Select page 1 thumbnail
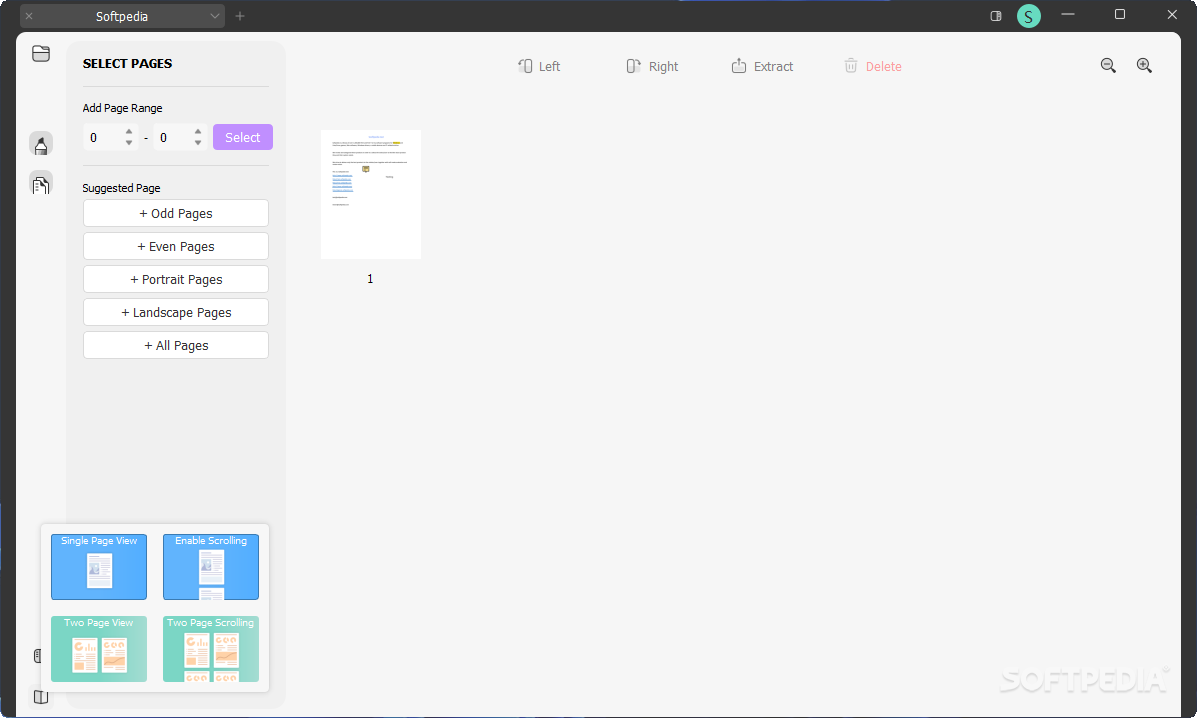The width and height of the screenshot is (1197, 718). [371, 195]
